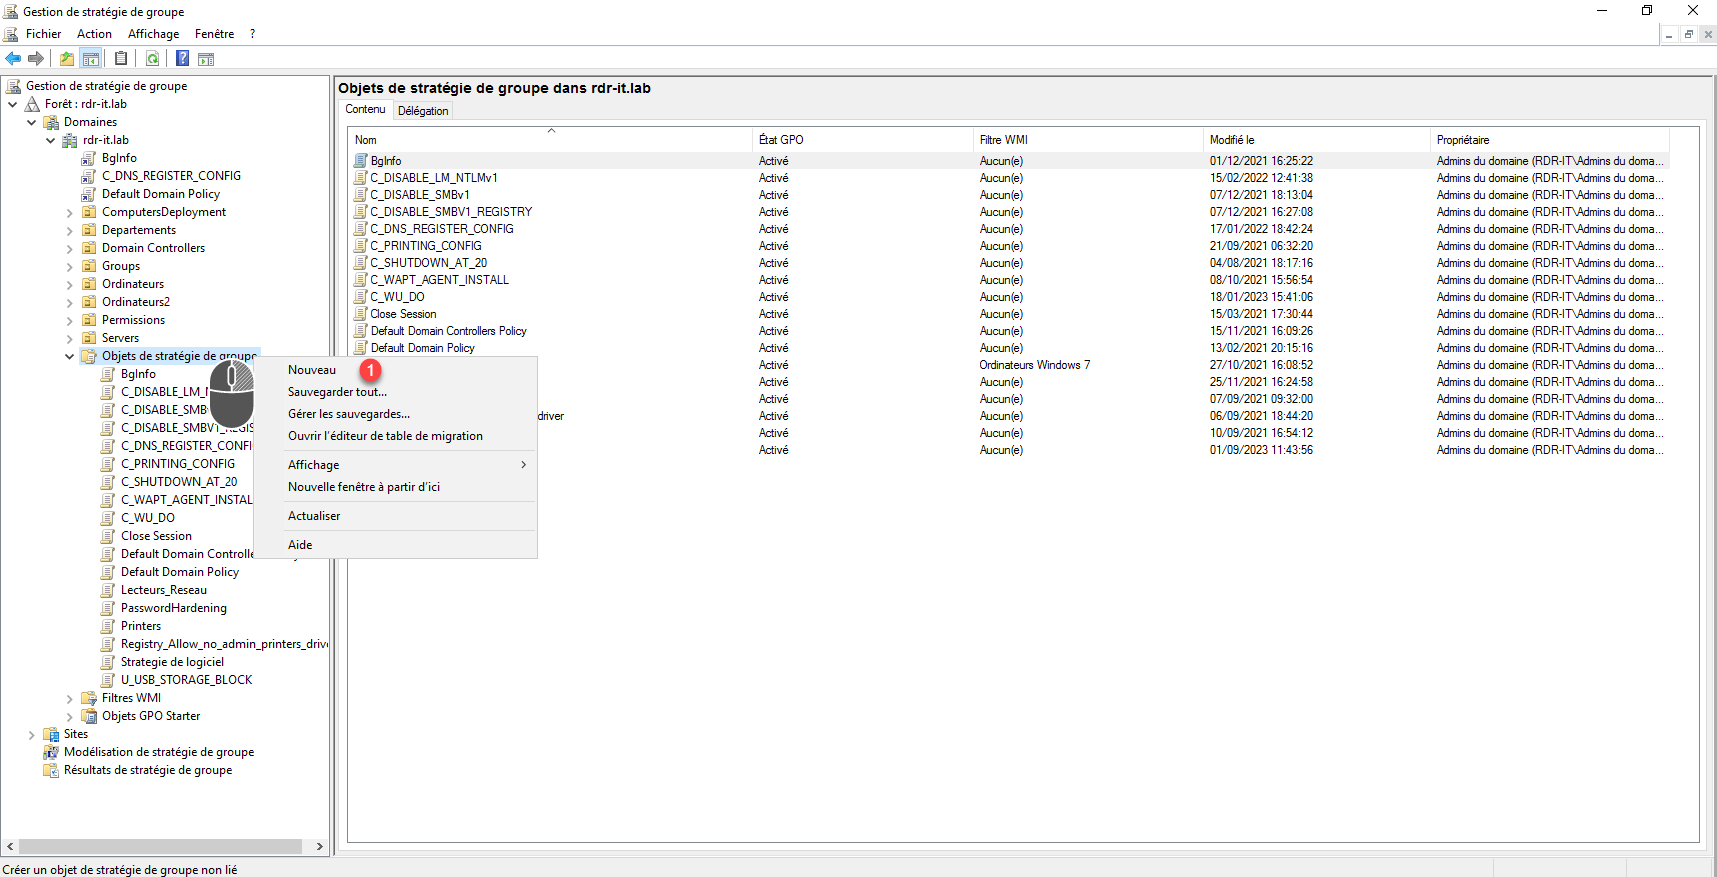This screenshot has height=877, width=1717.
Task: Click the Up one level folder icon
Action: pos(67,59)
